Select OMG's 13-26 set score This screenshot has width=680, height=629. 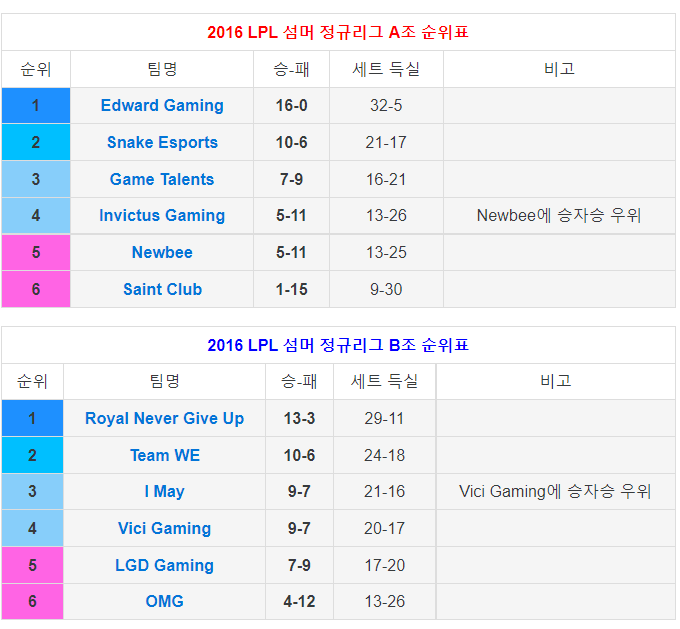coord(384,602)
